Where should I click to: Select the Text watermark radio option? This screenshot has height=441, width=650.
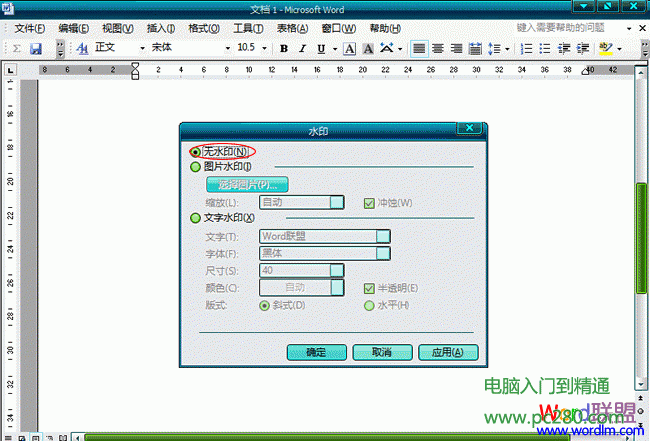point(195,218)
